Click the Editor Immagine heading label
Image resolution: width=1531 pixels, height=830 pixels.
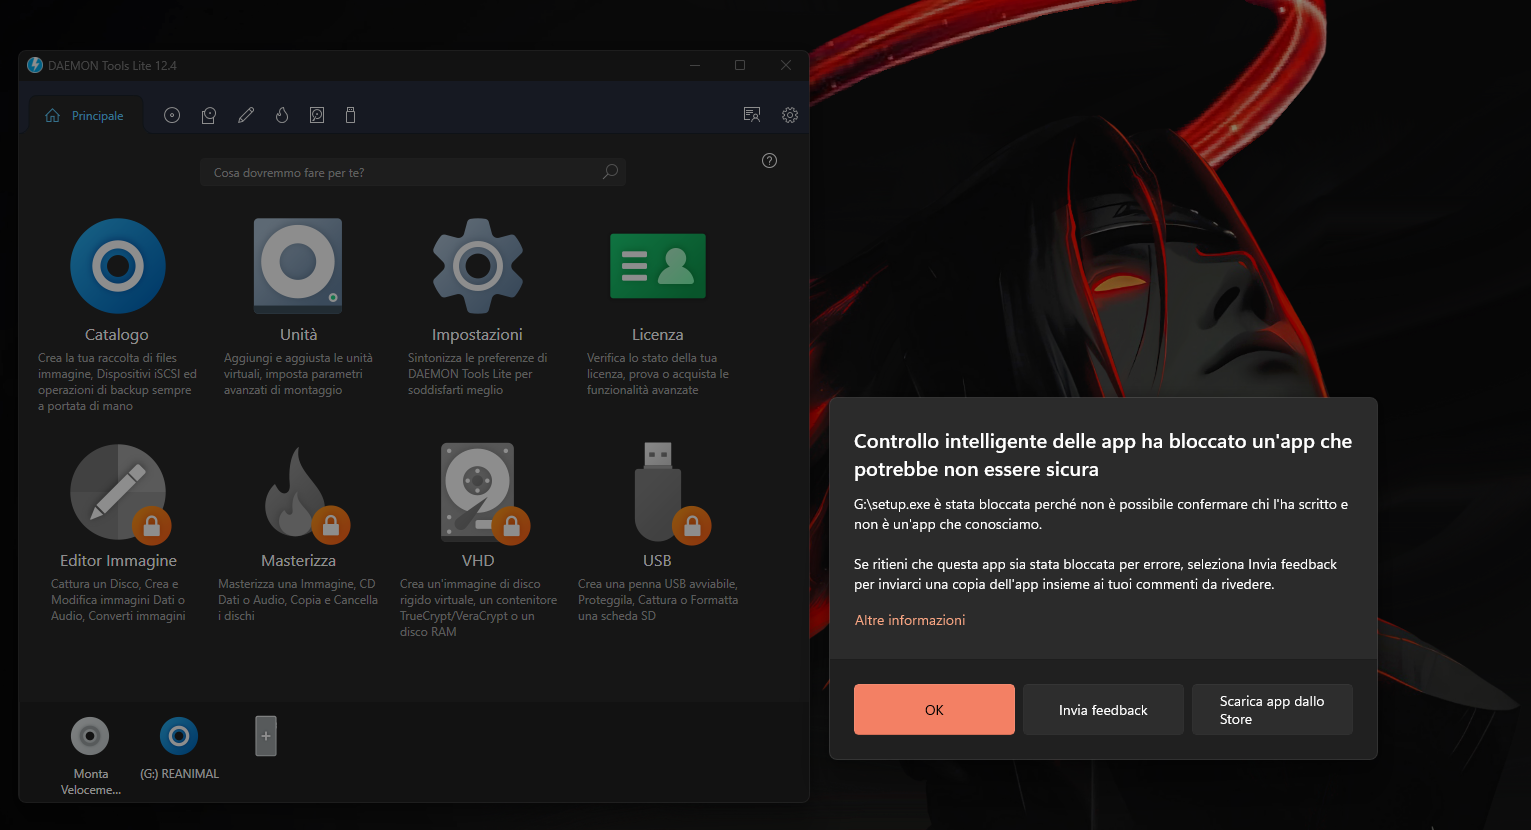coord(118,561)
